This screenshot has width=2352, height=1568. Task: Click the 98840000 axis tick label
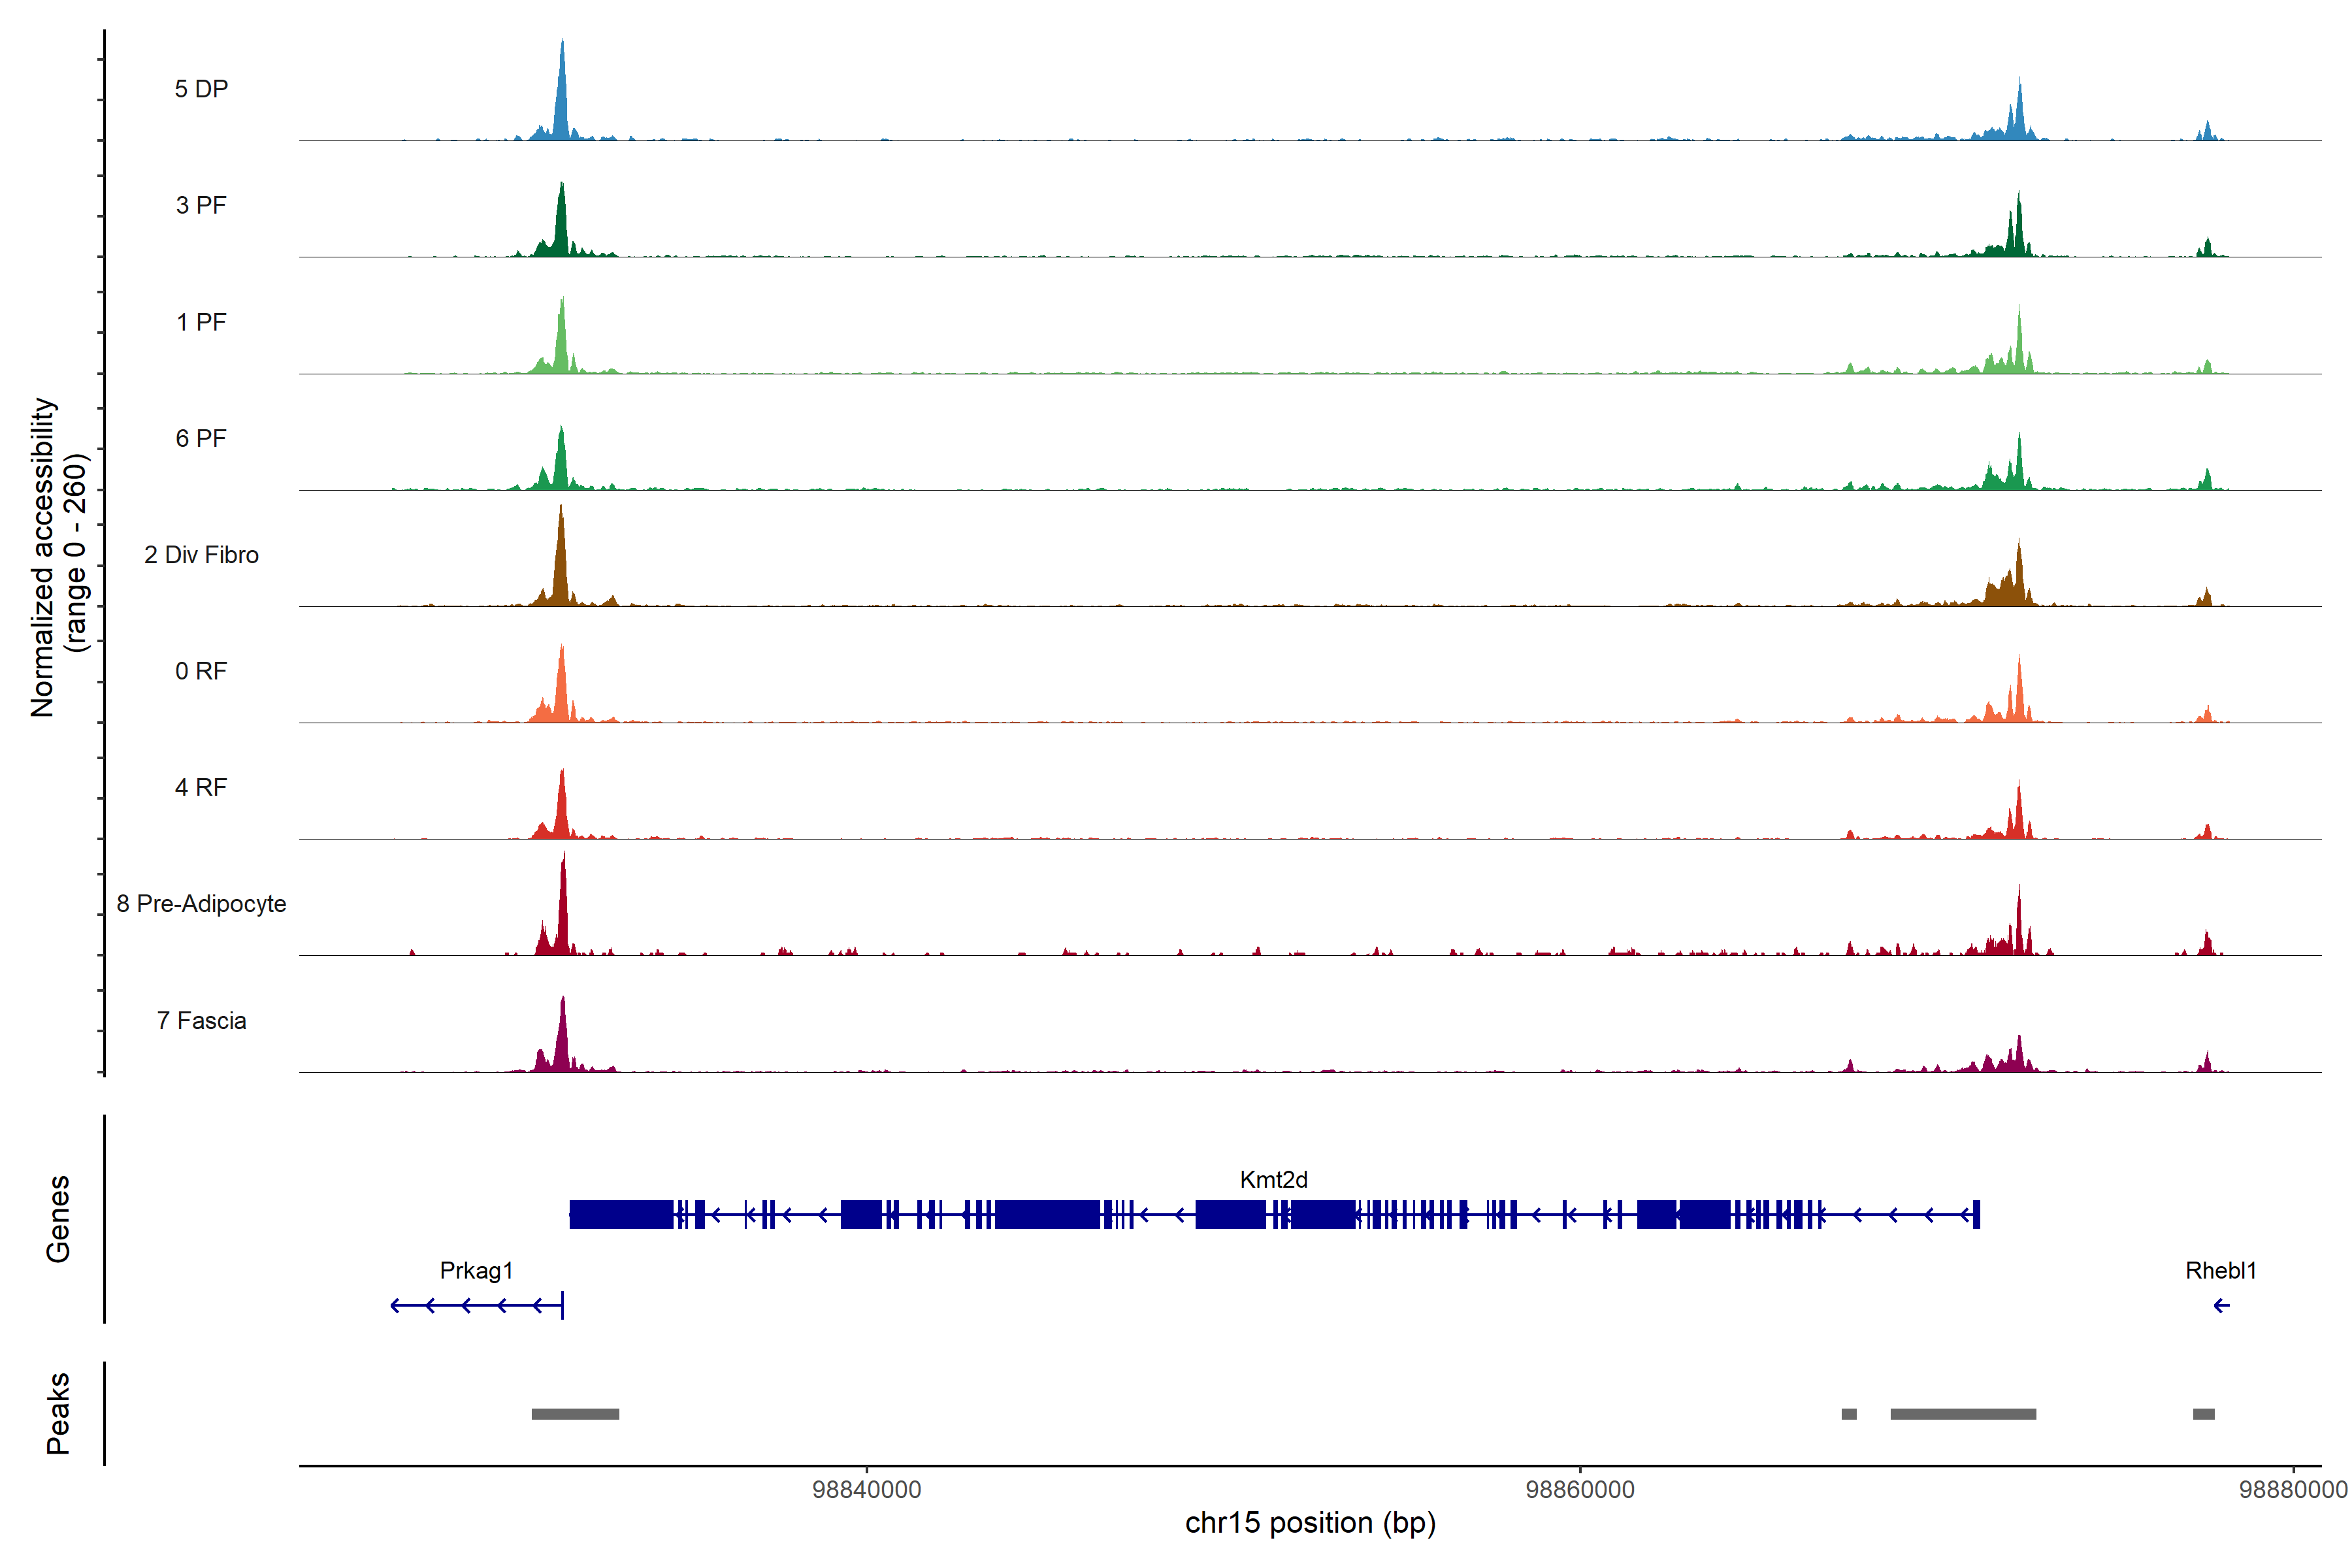tap(866, 1489)
